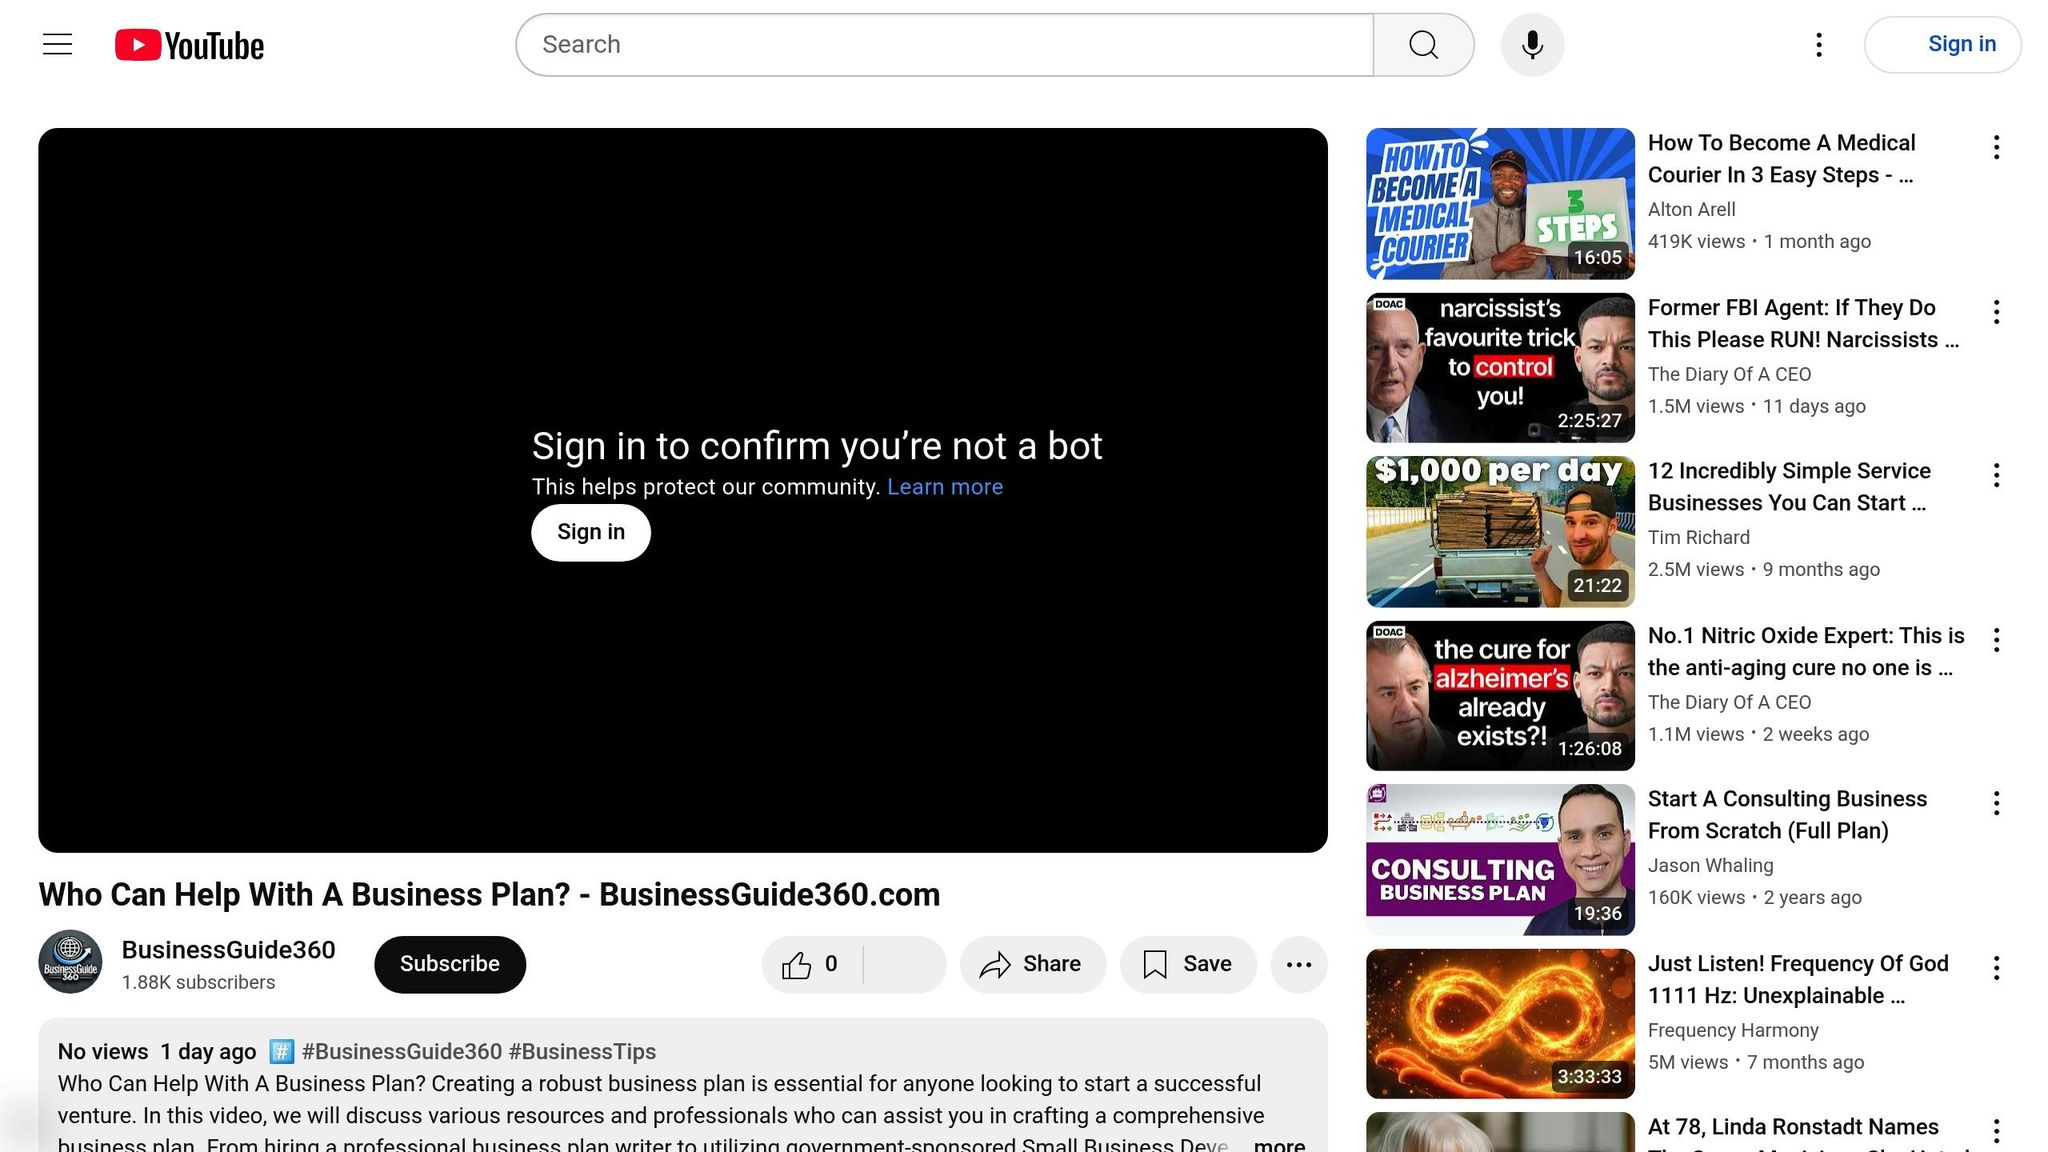Open more actions beside Save
The width and height of the screenshot is (2048, 1152).
pyautogui.click(x=1299, y=964)
